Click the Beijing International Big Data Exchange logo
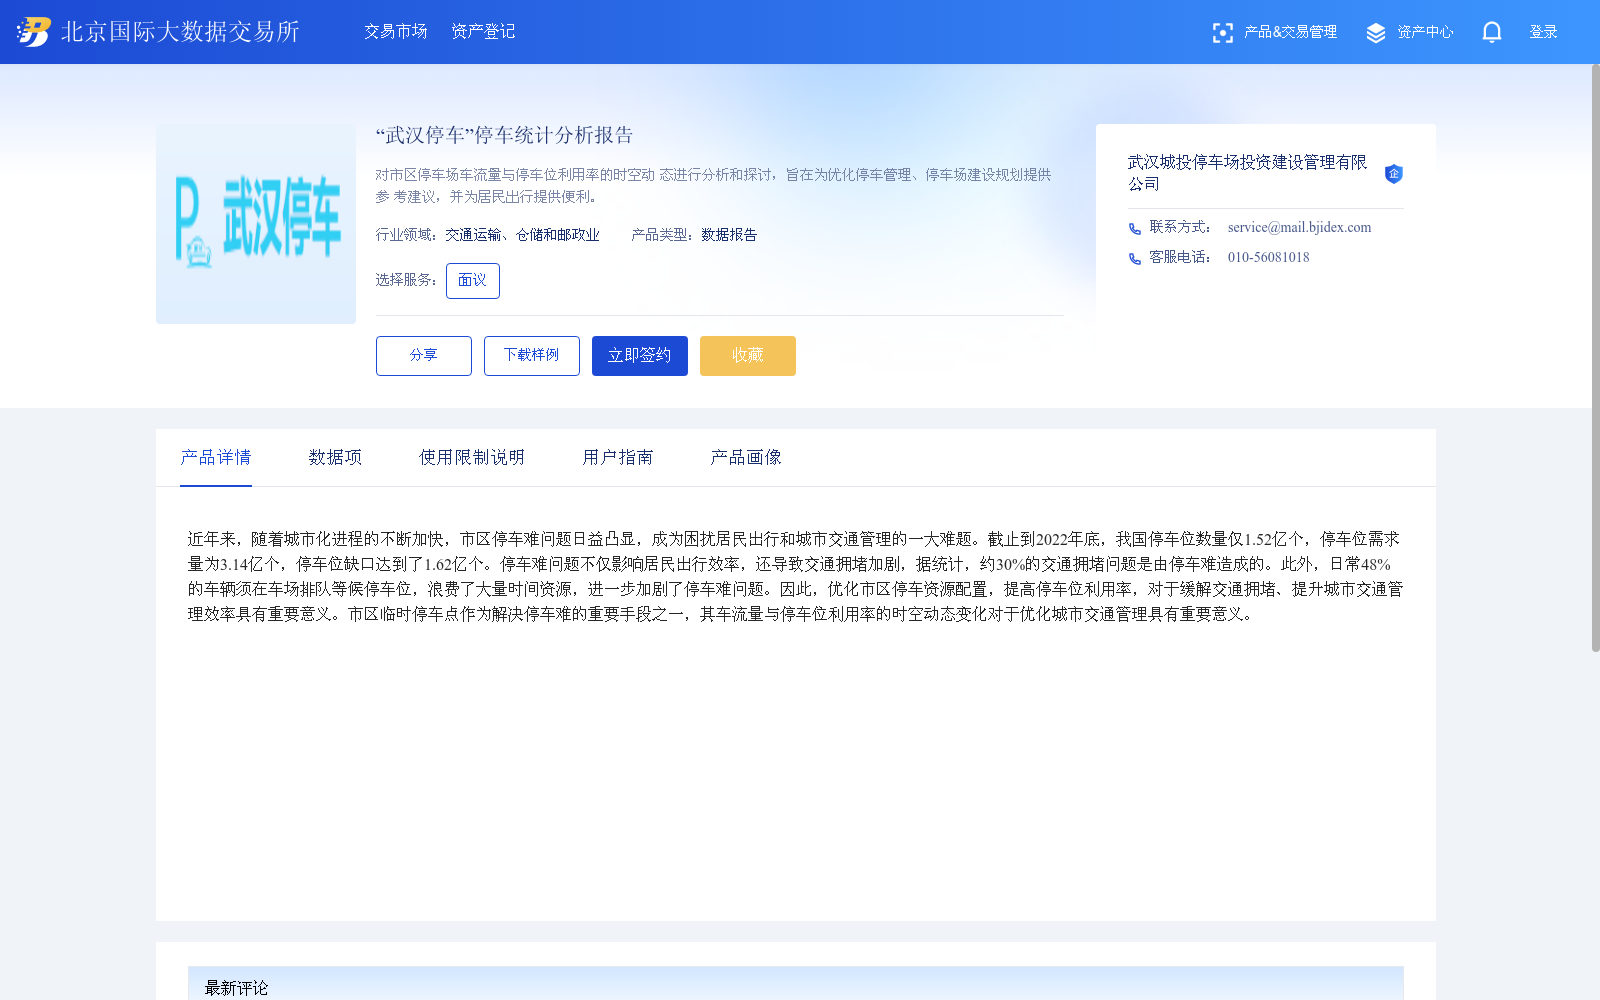1600x1000 pixels. [158, 32]
